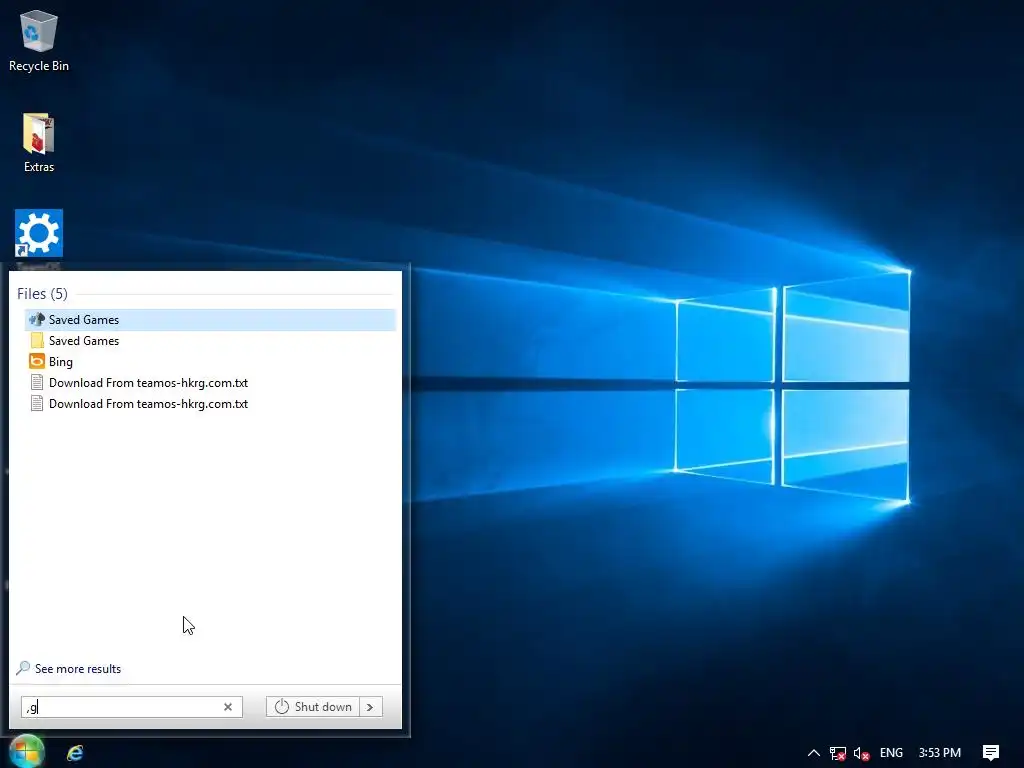
Task: Open the blue gear shortcut icon on desktop
Action: 39,233
